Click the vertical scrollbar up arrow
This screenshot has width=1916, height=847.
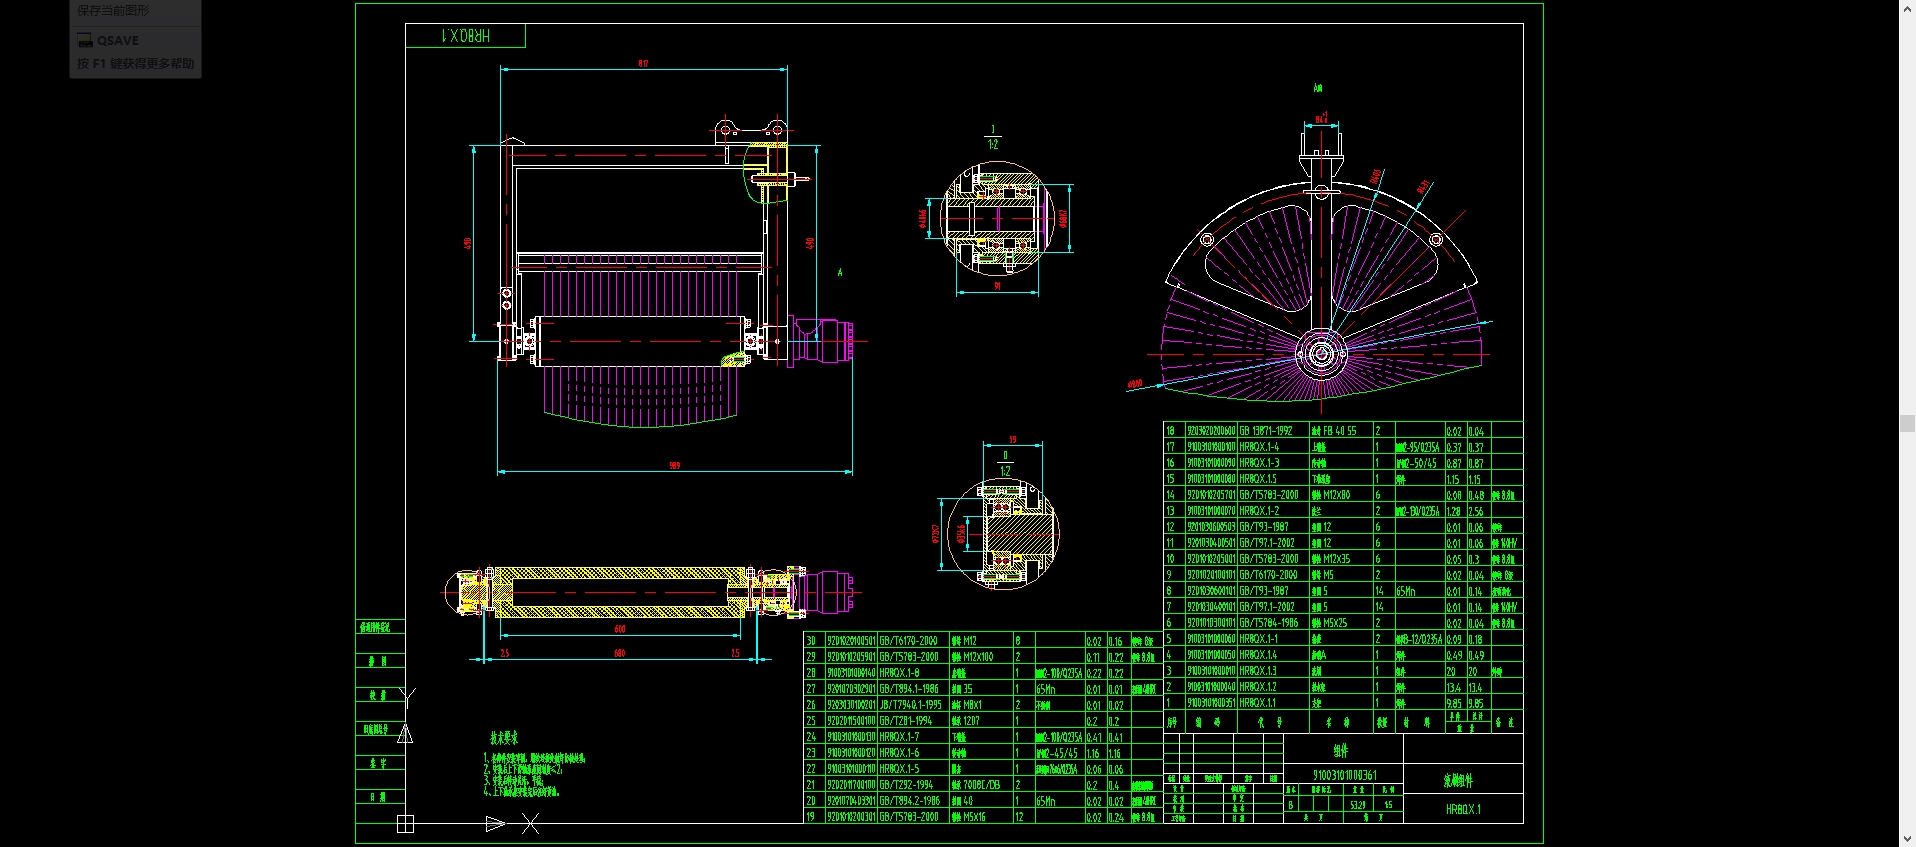1907,7
